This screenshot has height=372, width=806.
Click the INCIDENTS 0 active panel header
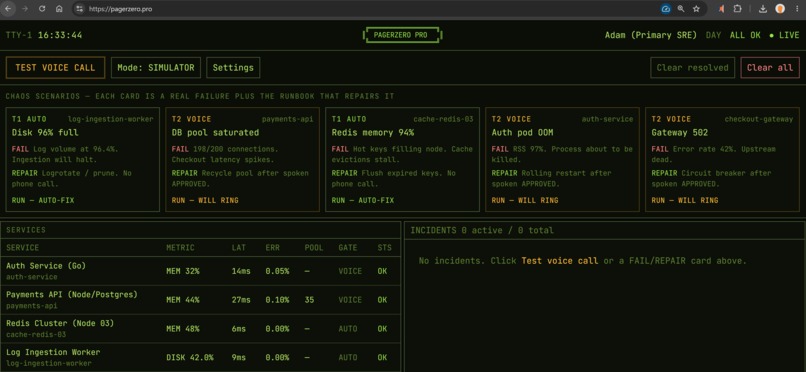(x=482, y=231)
